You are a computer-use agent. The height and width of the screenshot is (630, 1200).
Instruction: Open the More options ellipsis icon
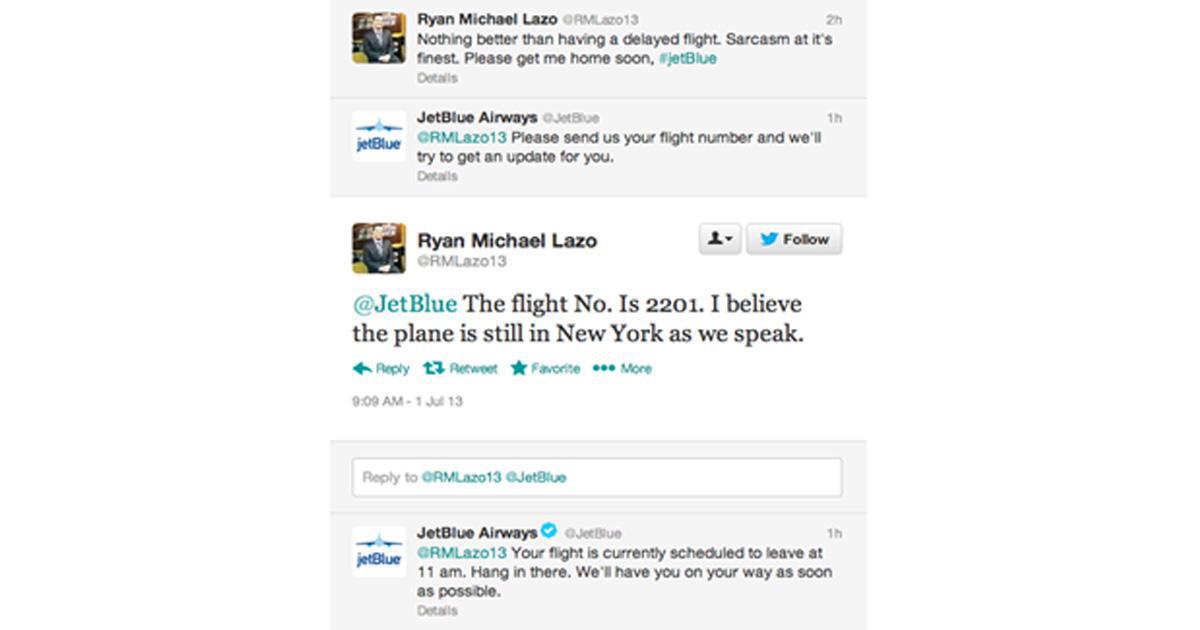click(x=603, y=368)
